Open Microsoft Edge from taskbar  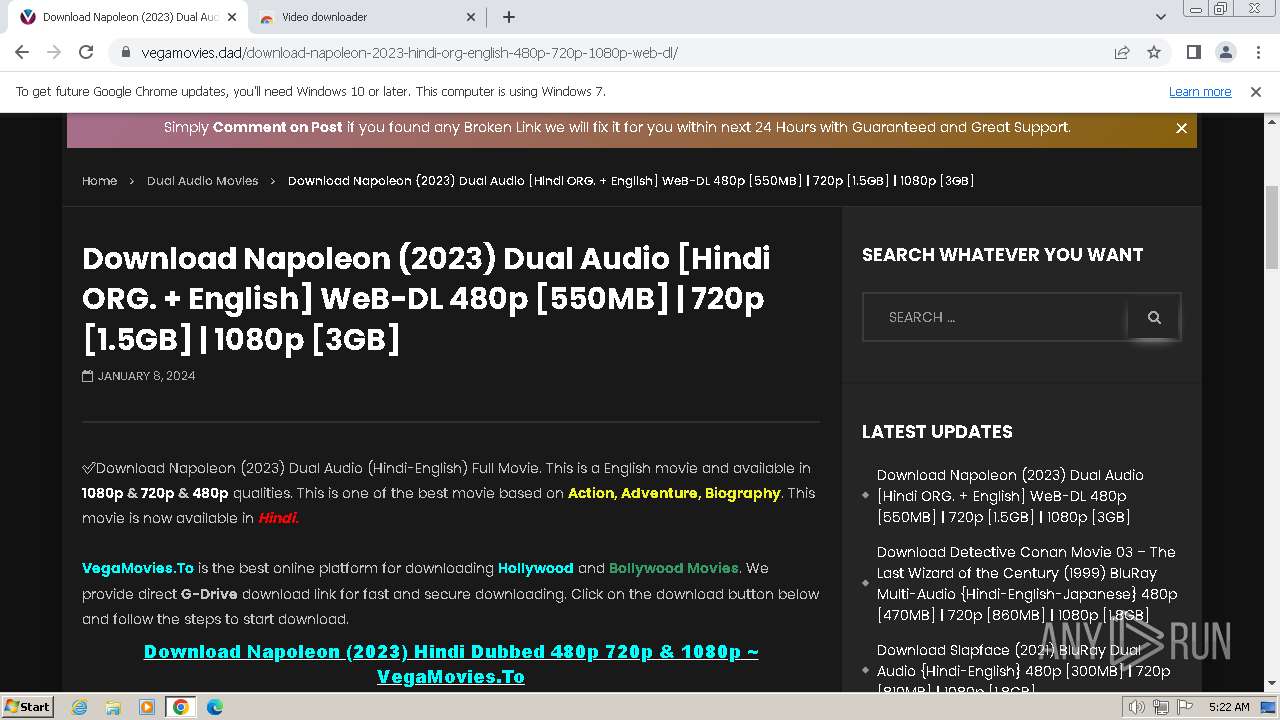click(215, 707)
